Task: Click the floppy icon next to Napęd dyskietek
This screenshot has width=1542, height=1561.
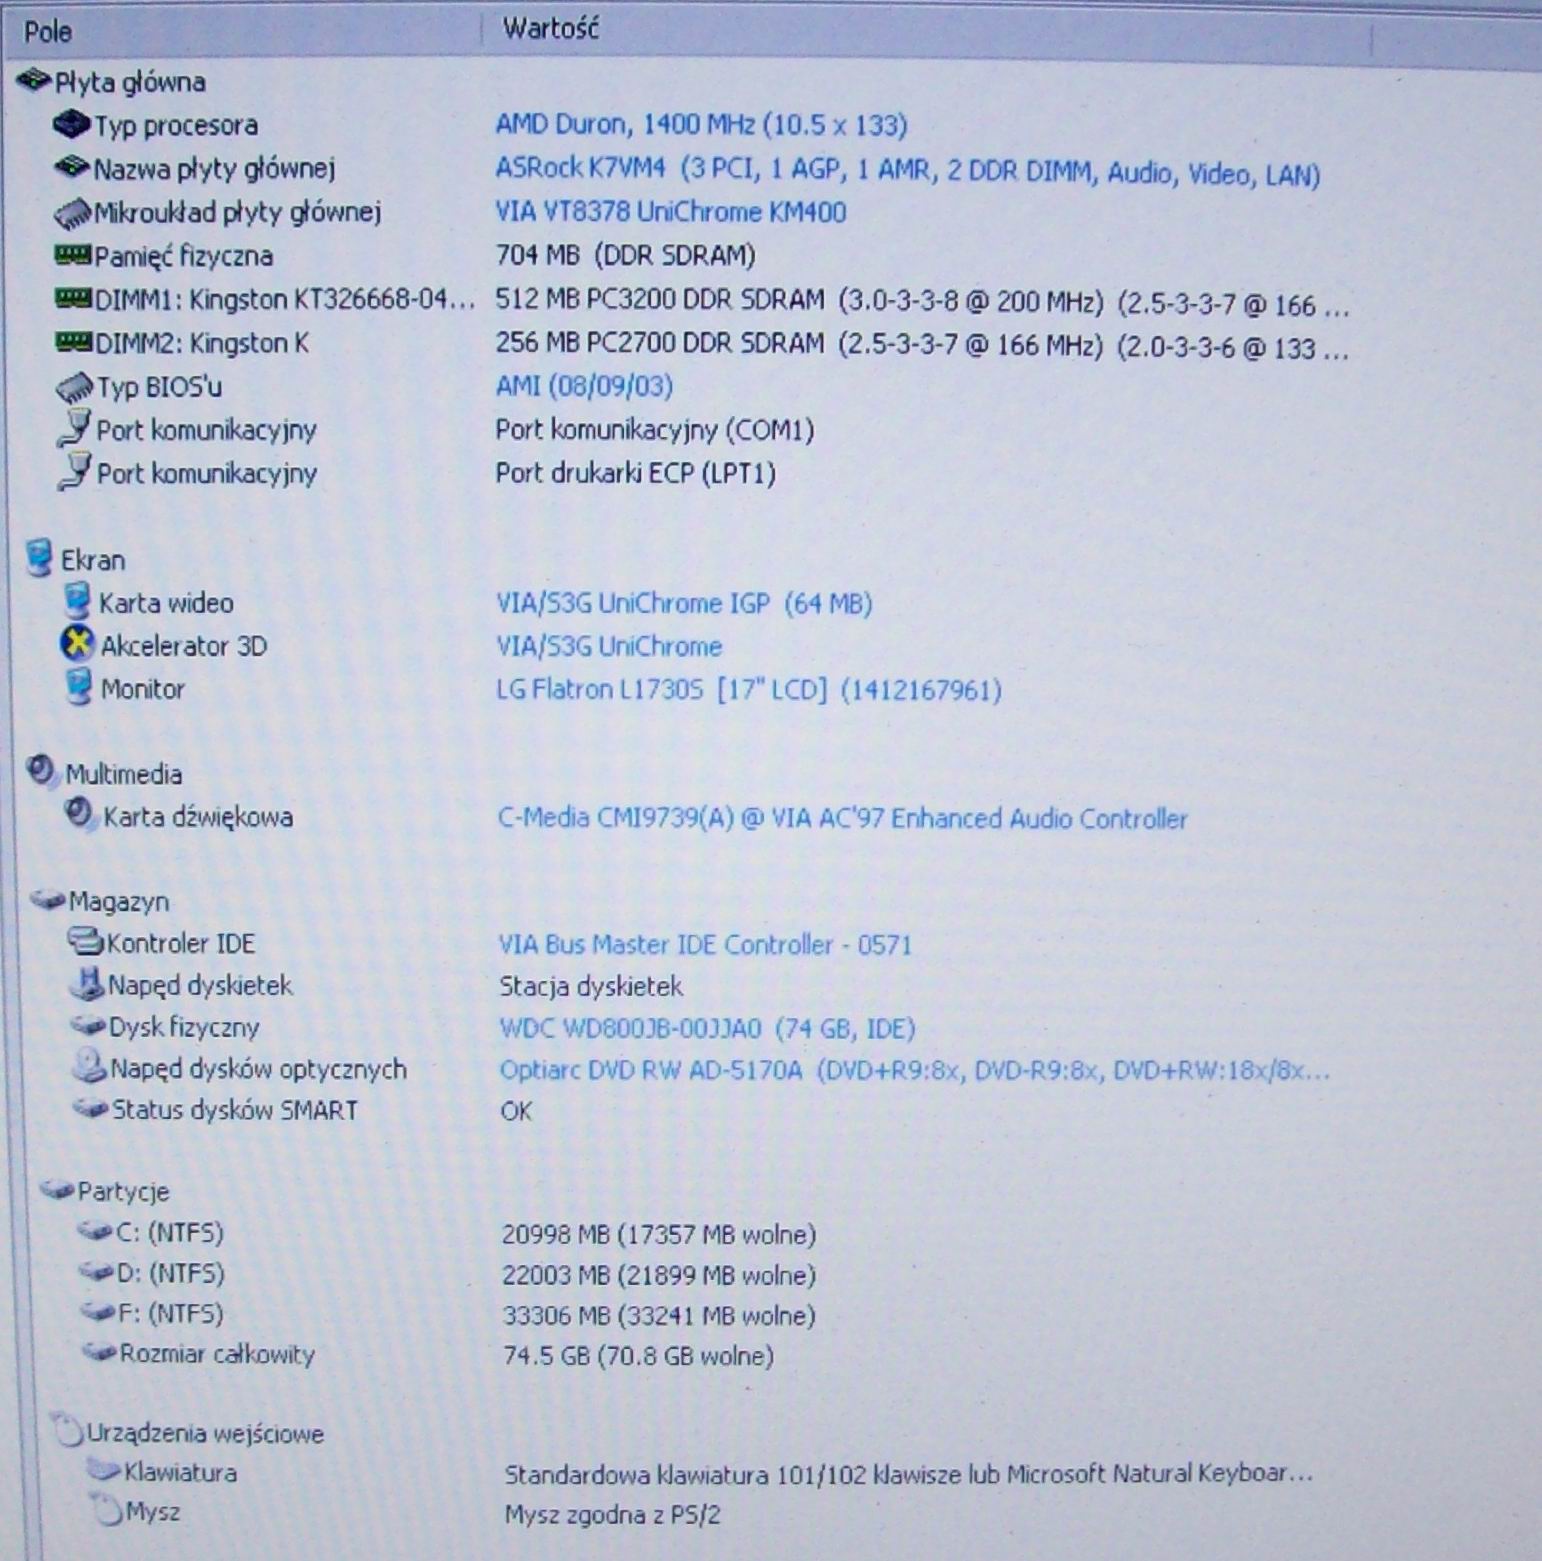Action: [87, 985]
